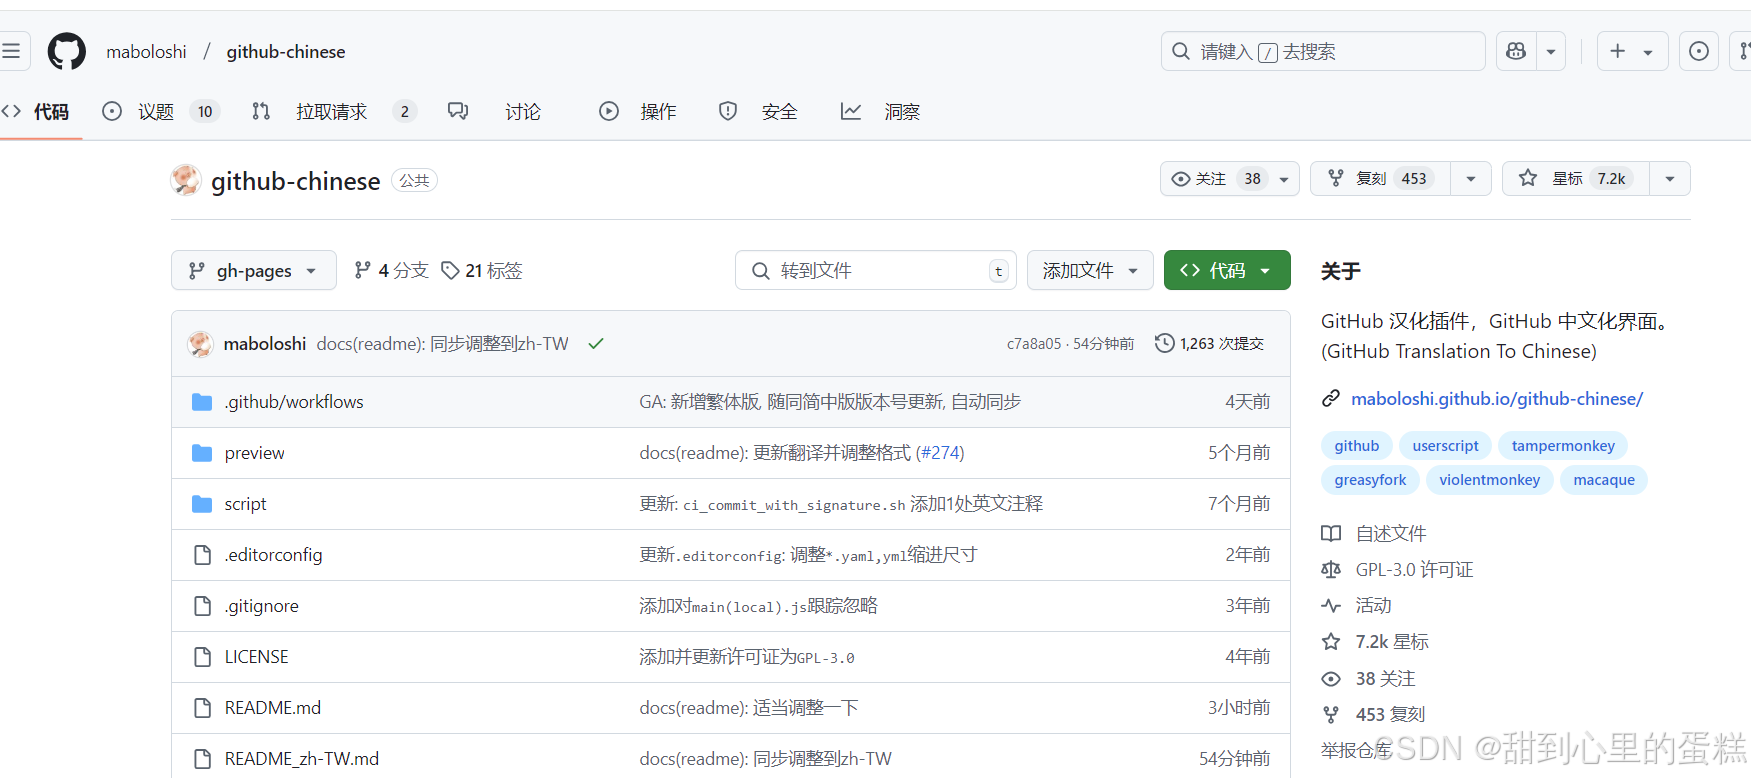Open 活动 activity link

tap(1357, 606)
